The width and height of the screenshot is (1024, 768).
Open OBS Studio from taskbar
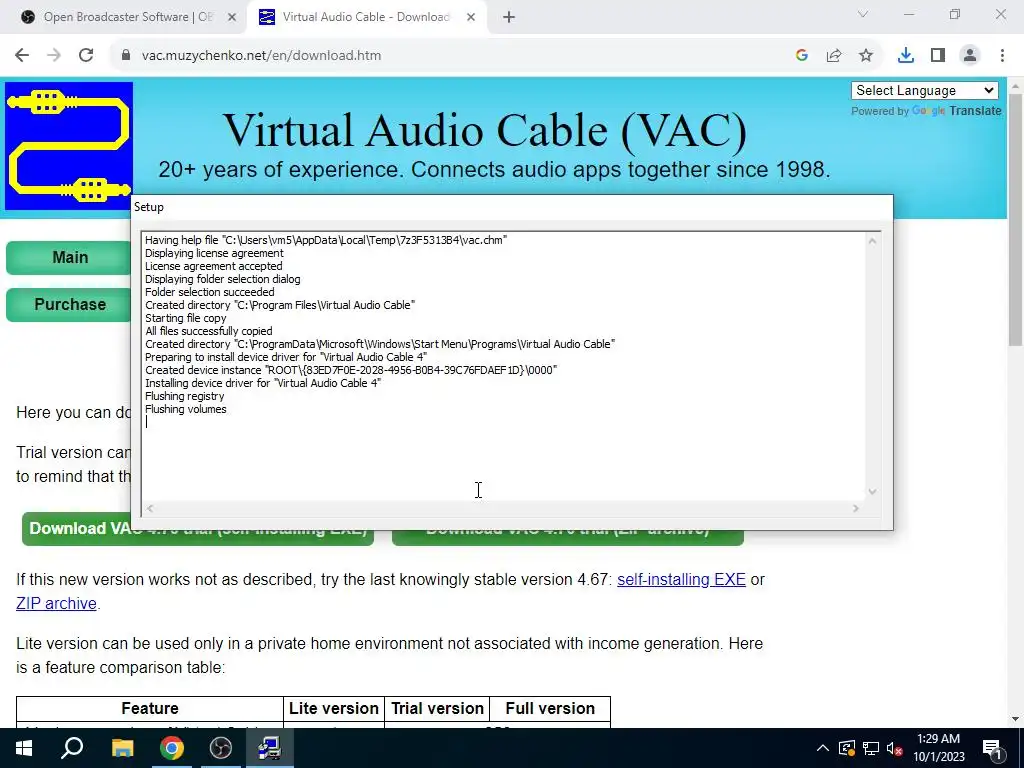click(x=221, y=748)
